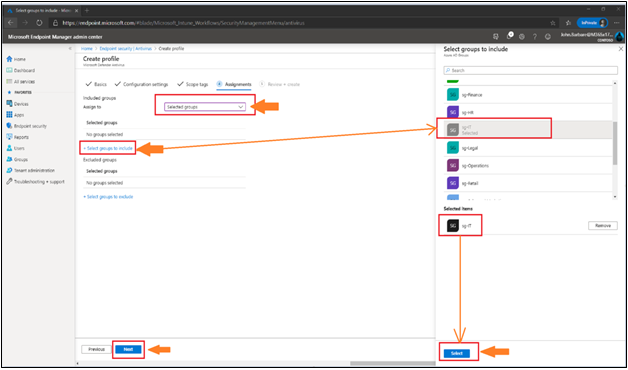
Task: Open the help question mark icon
Action: click(x=535, y=36)
